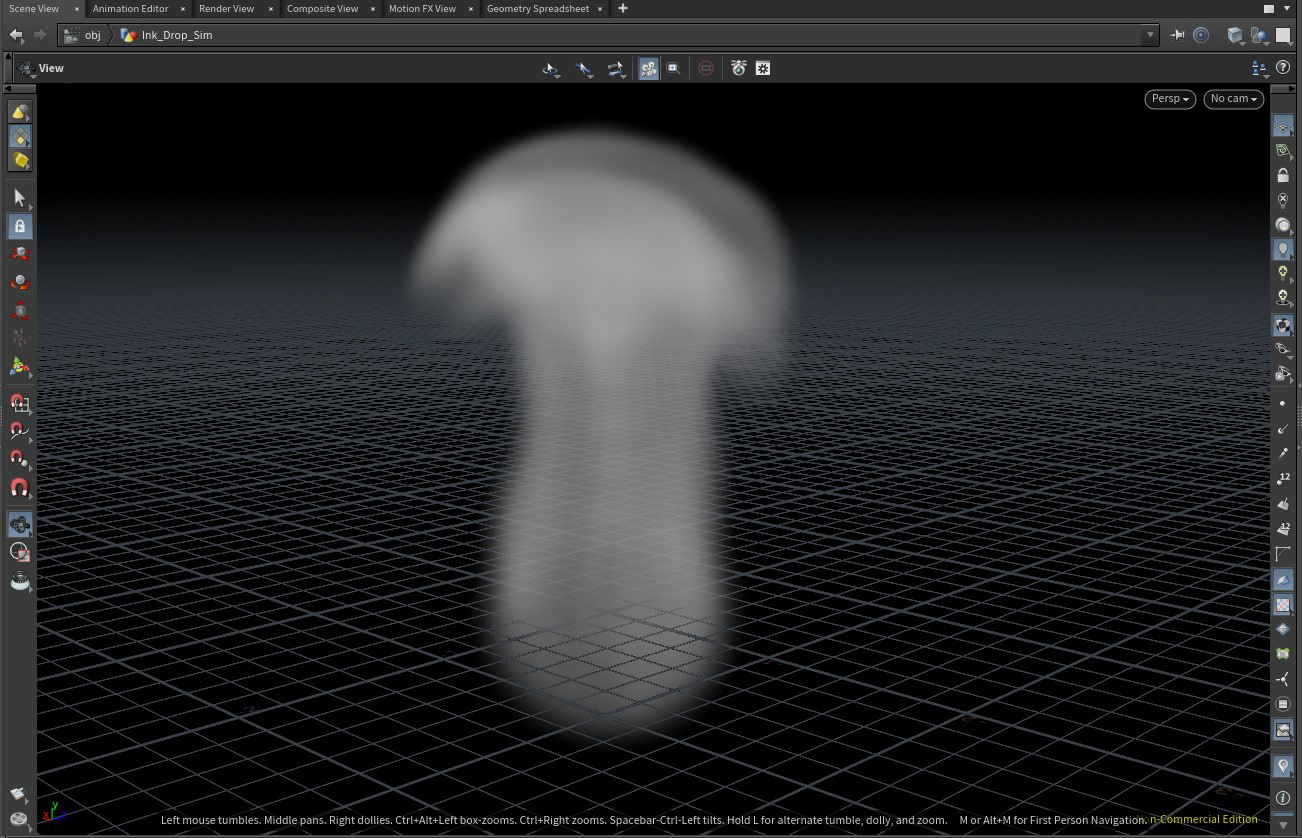Switch to the Scene View tab
Viewport: 1302px width, 838px height.
pos(34,8)
